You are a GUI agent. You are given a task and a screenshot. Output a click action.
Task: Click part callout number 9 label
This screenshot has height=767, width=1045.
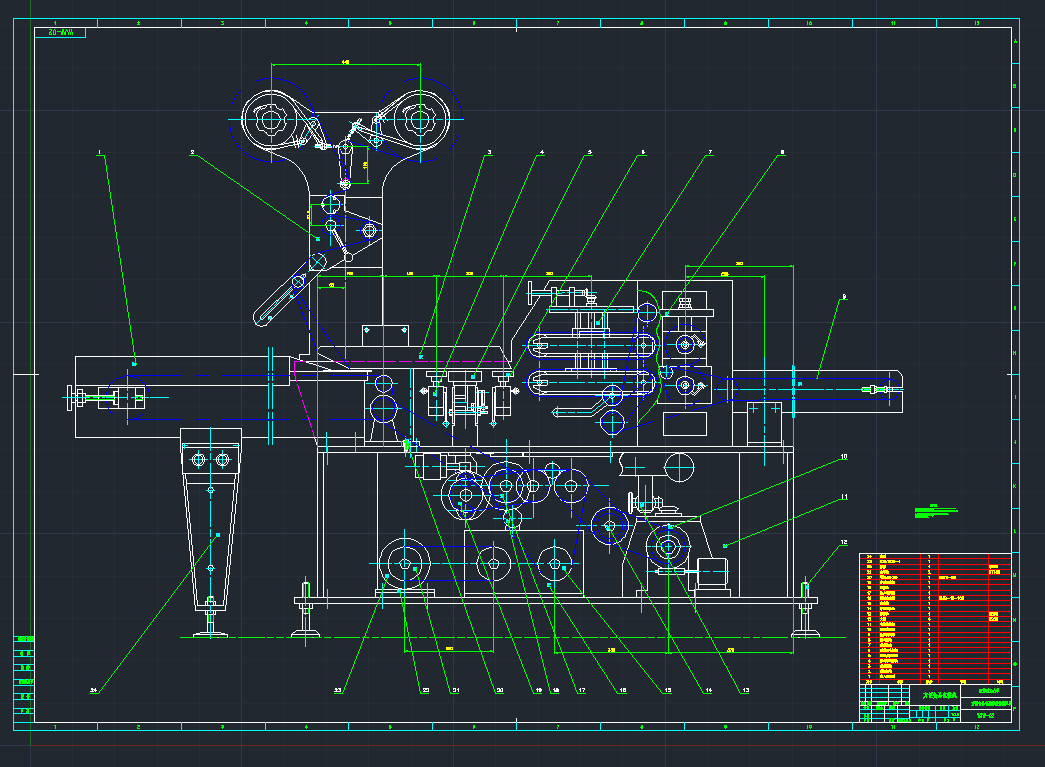tap(844, 297)
